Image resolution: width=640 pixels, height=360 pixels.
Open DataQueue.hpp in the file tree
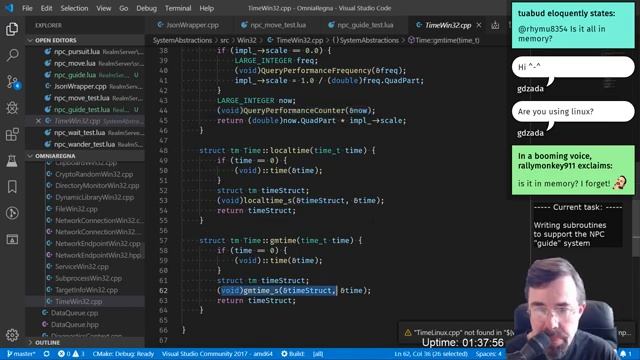85,325
